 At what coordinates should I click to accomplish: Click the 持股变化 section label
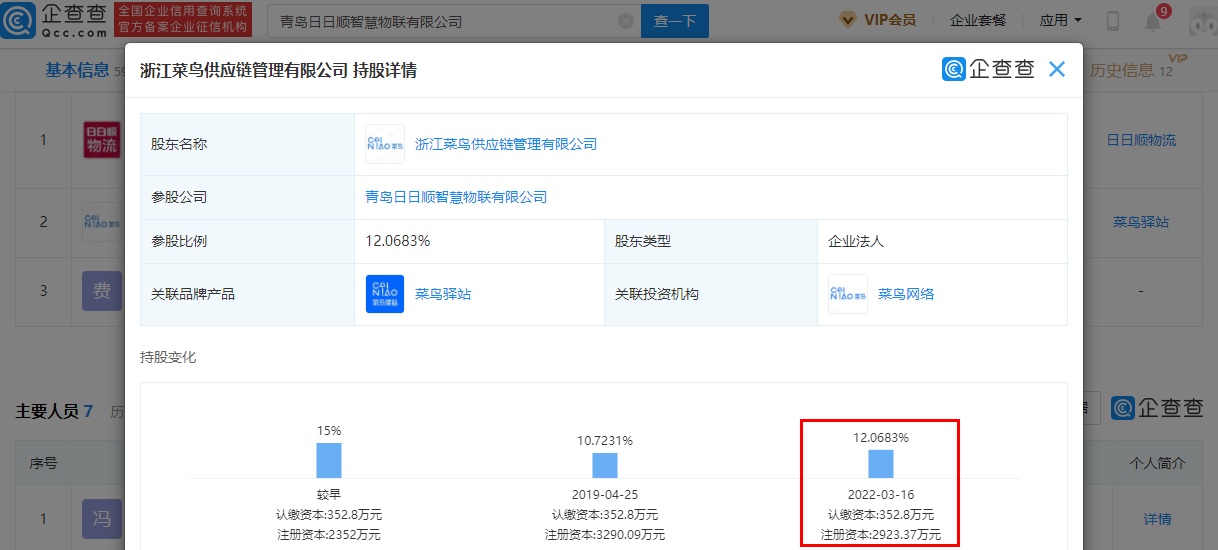[x=168, y=357]
